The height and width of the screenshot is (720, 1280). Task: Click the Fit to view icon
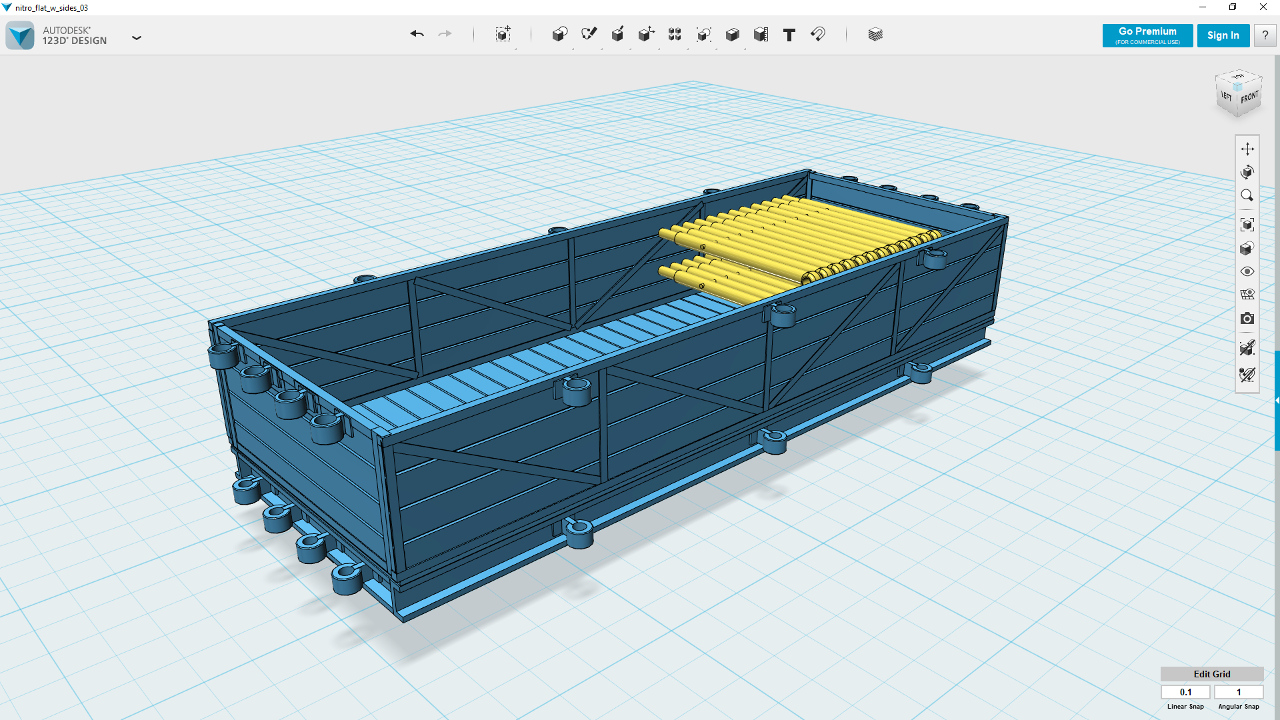[x=1247, y=224]
